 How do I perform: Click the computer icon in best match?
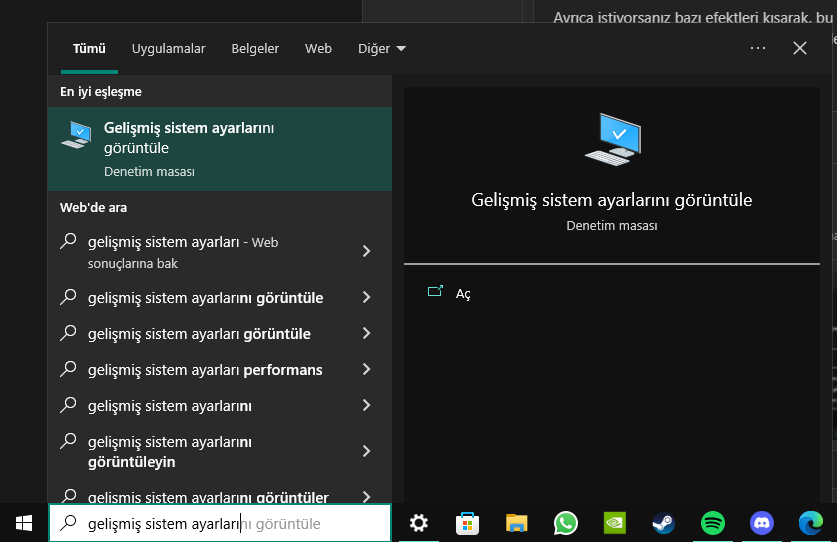(x=76, y=135)
